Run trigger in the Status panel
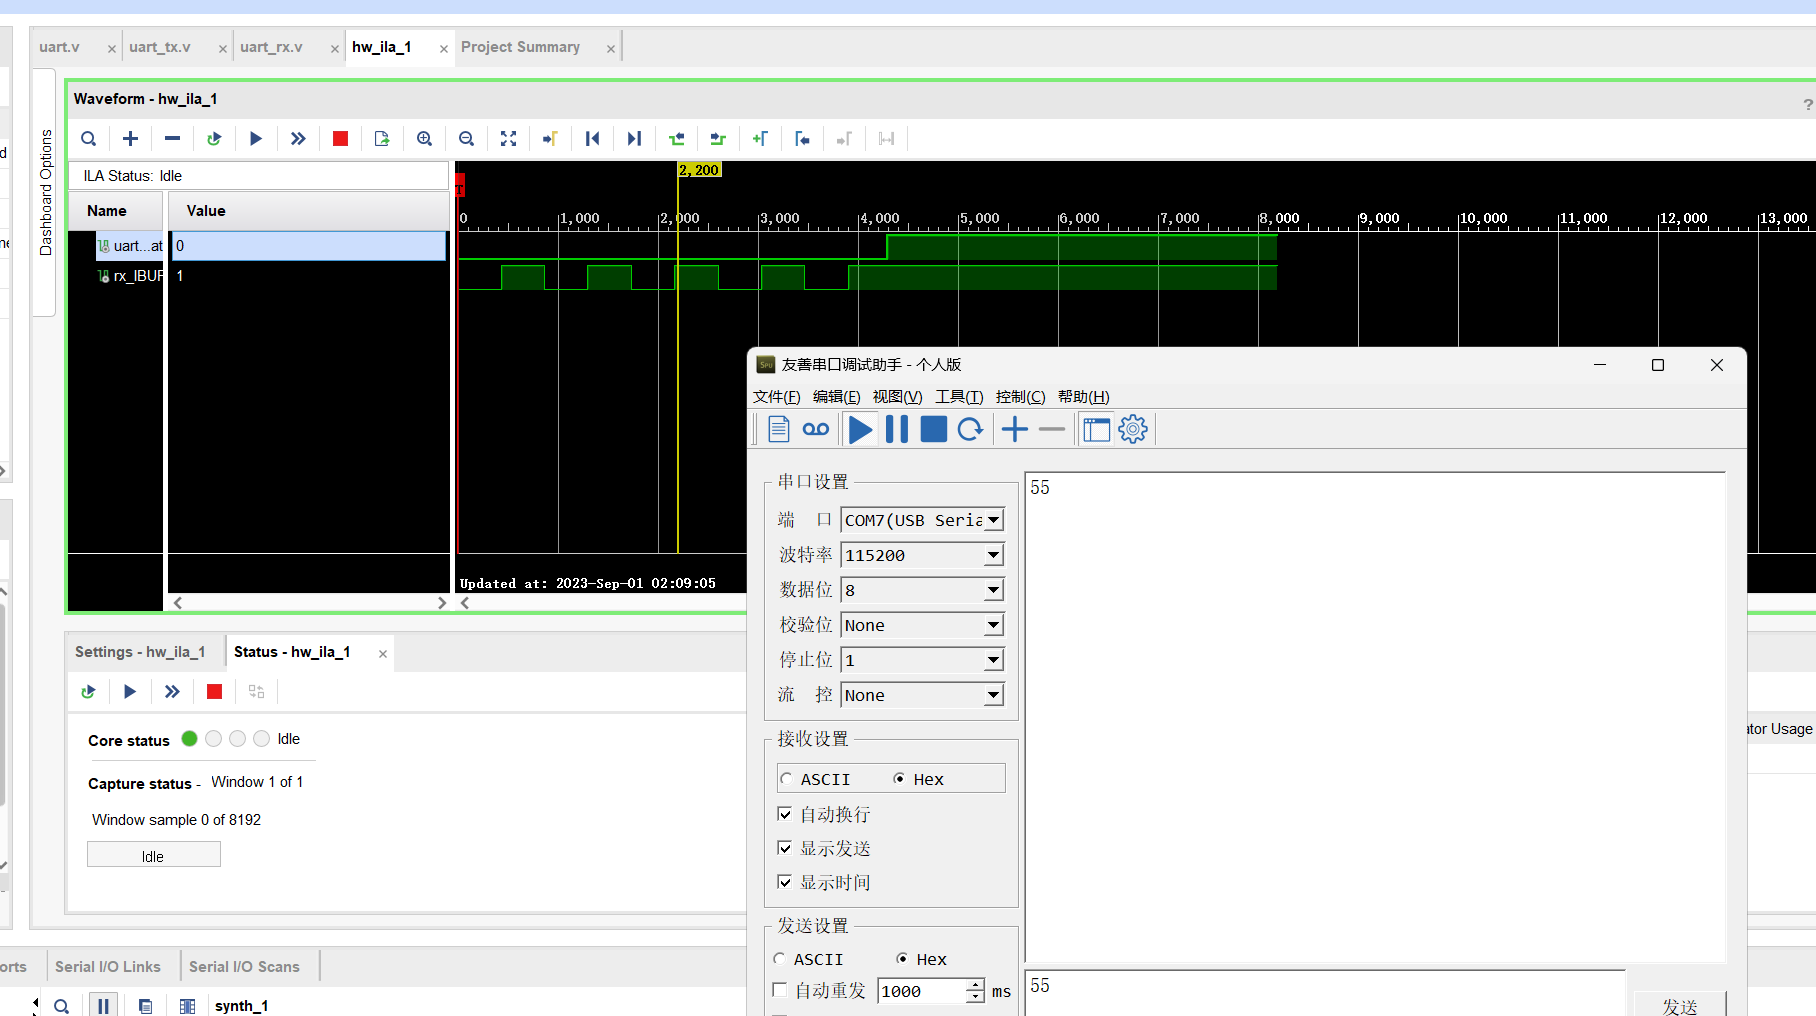1816x1016 pixels. pos(130,691)
